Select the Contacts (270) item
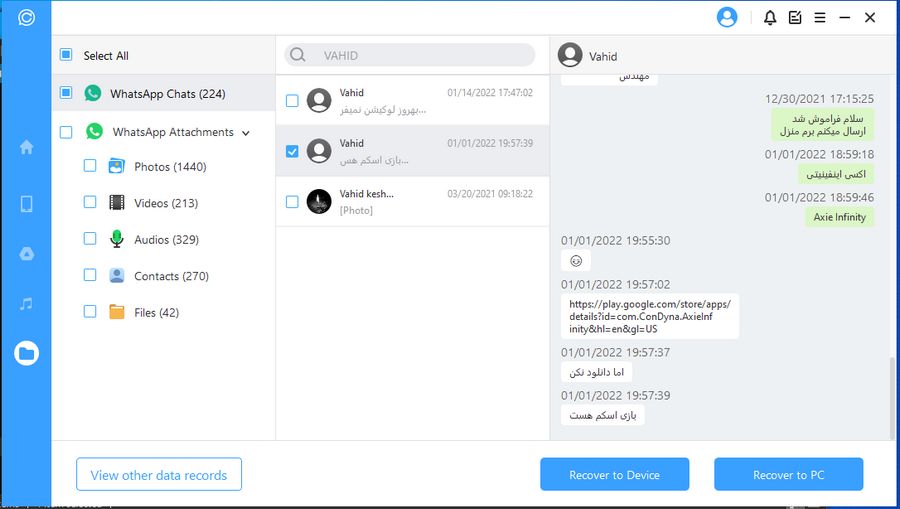 (x=171, y=276)
